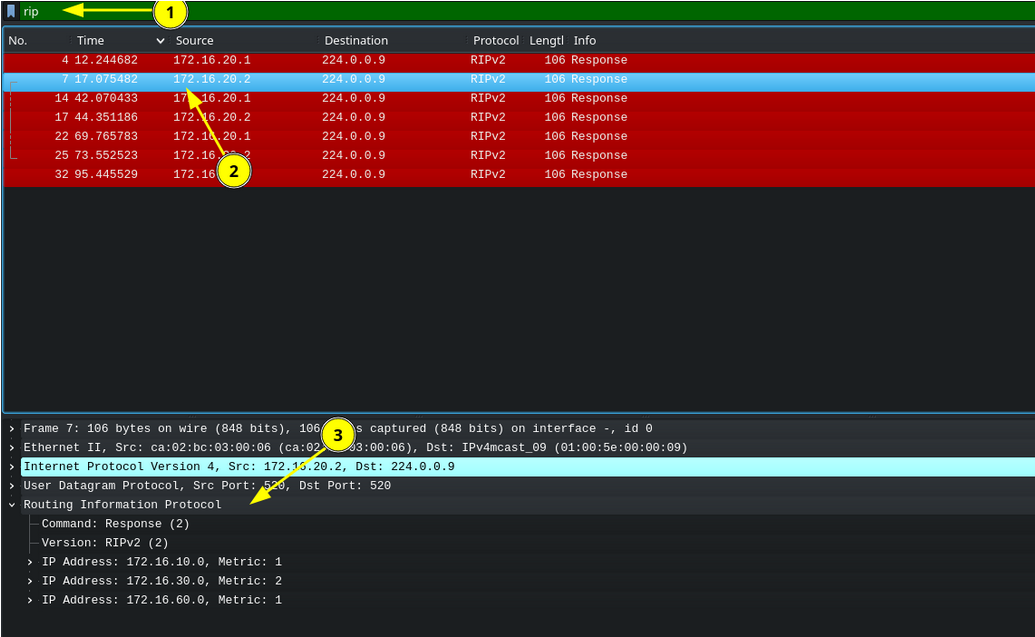This screenshot has width=1035, height=637.
Task: Sort packets by the Source column header
Action: click(194, 41)
